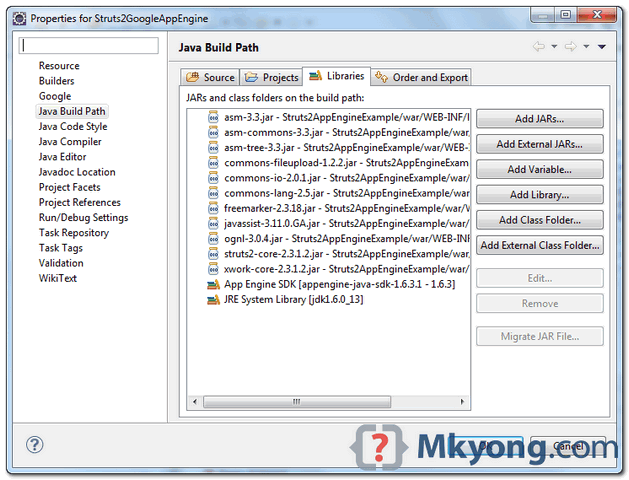
Task: Click the Eclipse icon in the title bar
Action: coord(19,18)
